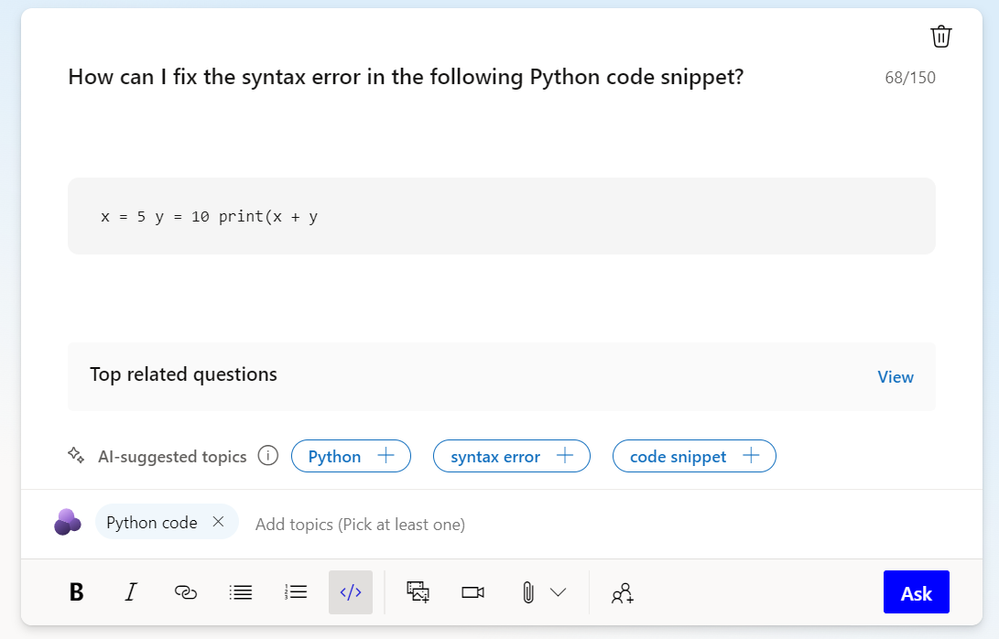Insert a hyperlink

[x=186, y=592]
